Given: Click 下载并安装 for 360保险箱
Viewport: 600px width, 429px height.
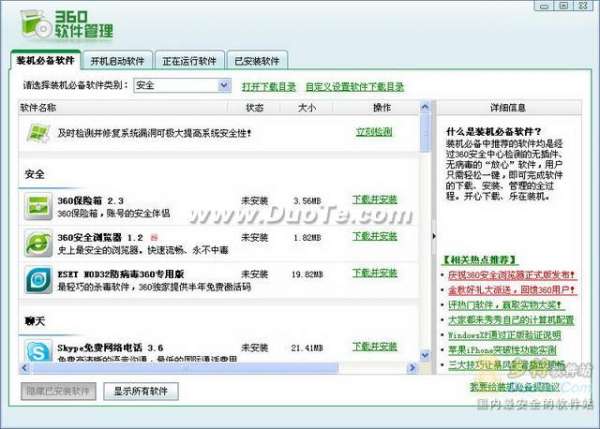Looking at the screenshot, I should 375,200.
